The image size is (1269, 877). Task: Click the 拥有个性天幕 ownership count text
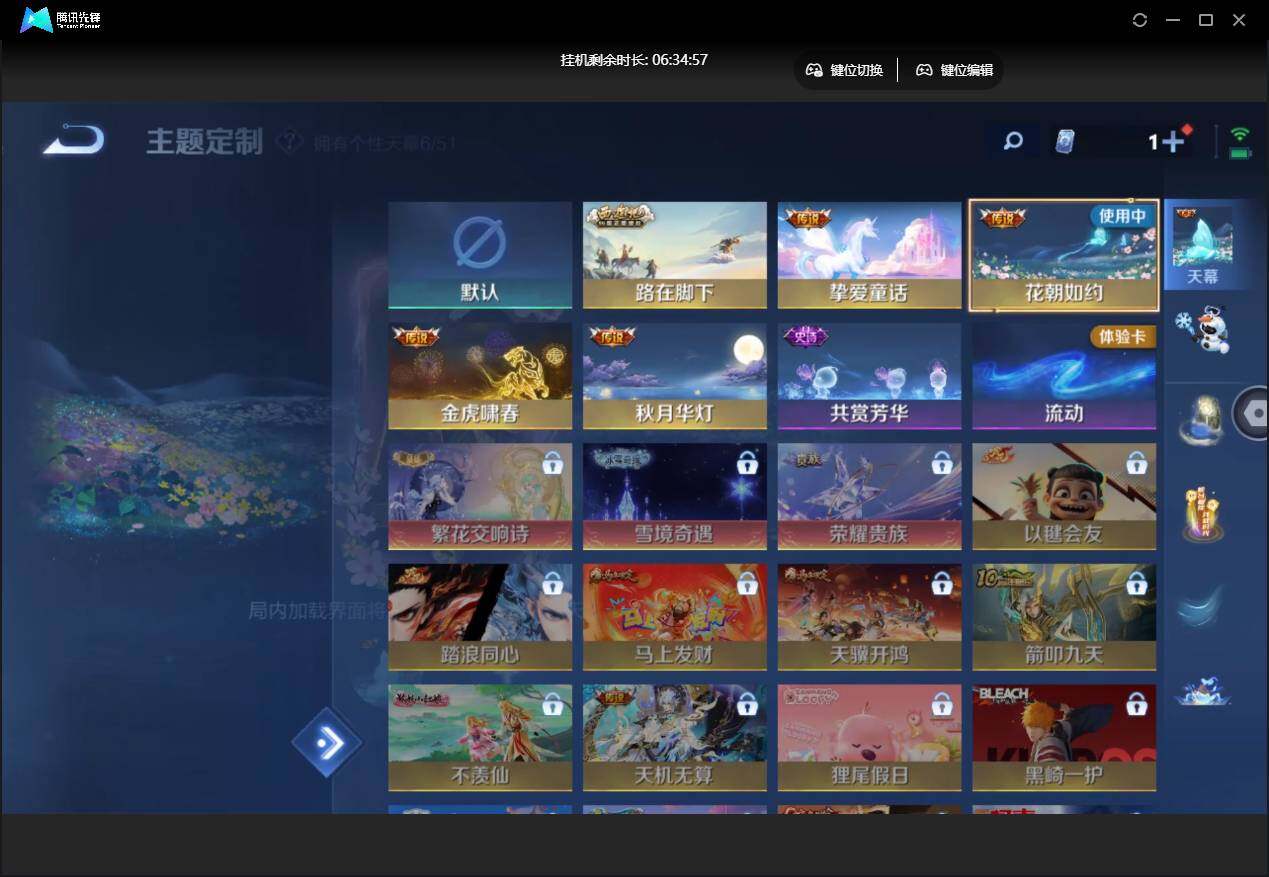coord(385,143)
